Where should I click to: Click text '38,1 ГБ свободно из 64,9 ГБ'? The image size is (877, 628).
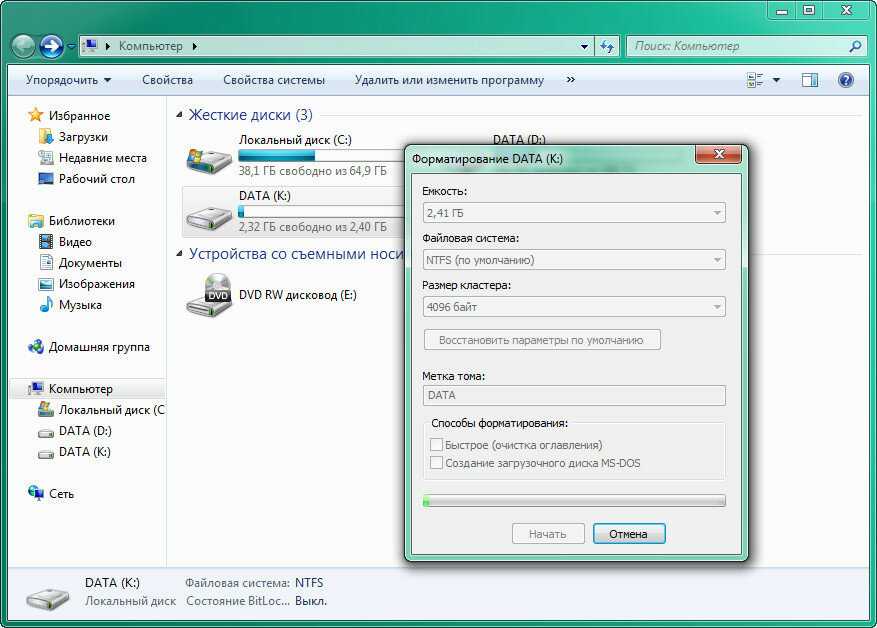(x=313, y=171)
